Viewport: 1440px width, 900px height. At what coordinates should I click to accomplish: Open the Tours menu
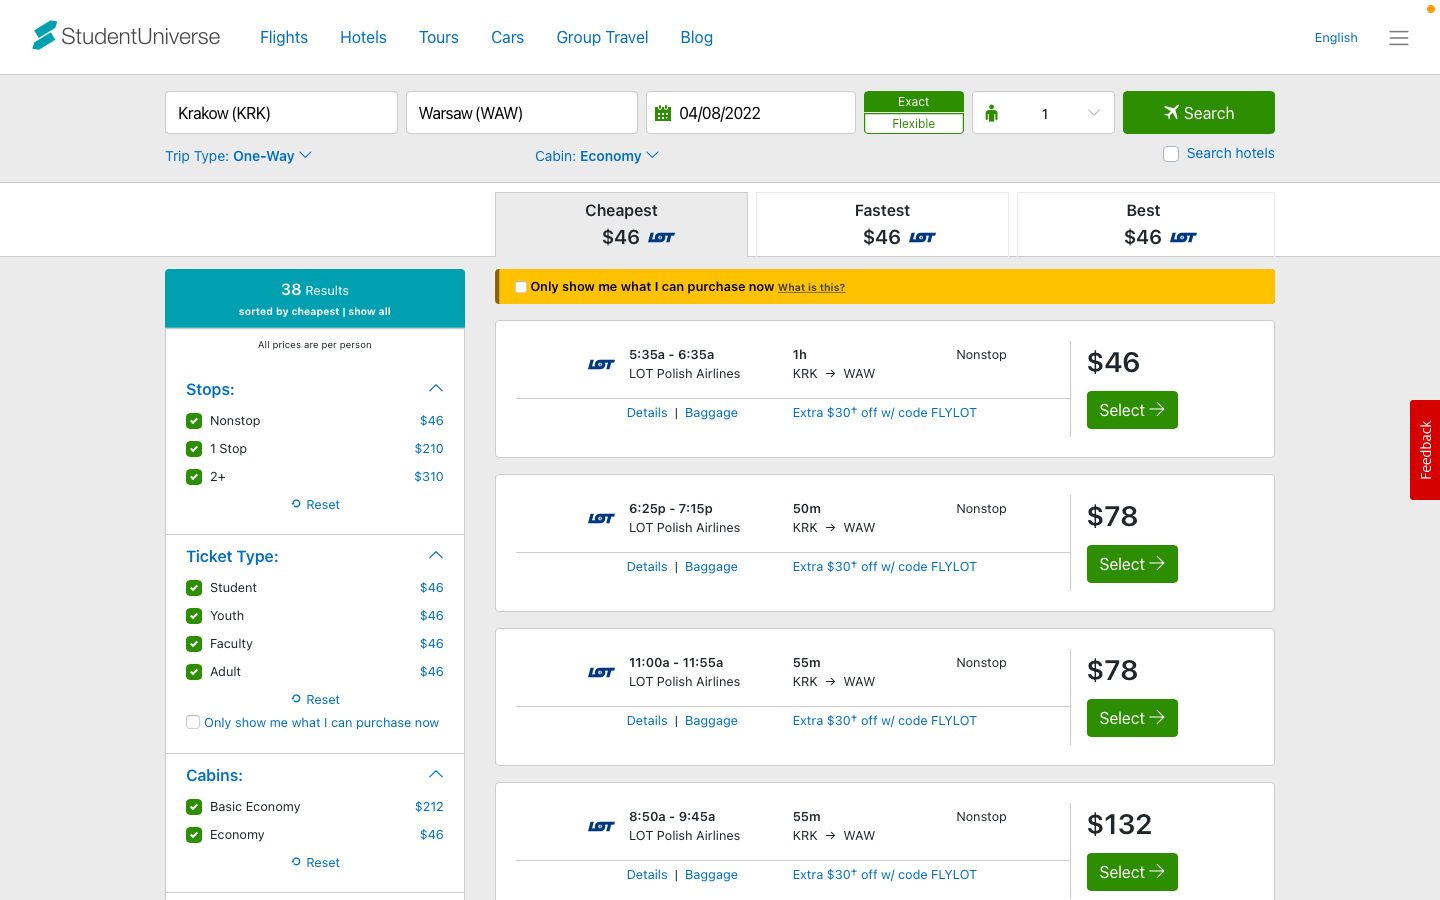click(439, 37)
